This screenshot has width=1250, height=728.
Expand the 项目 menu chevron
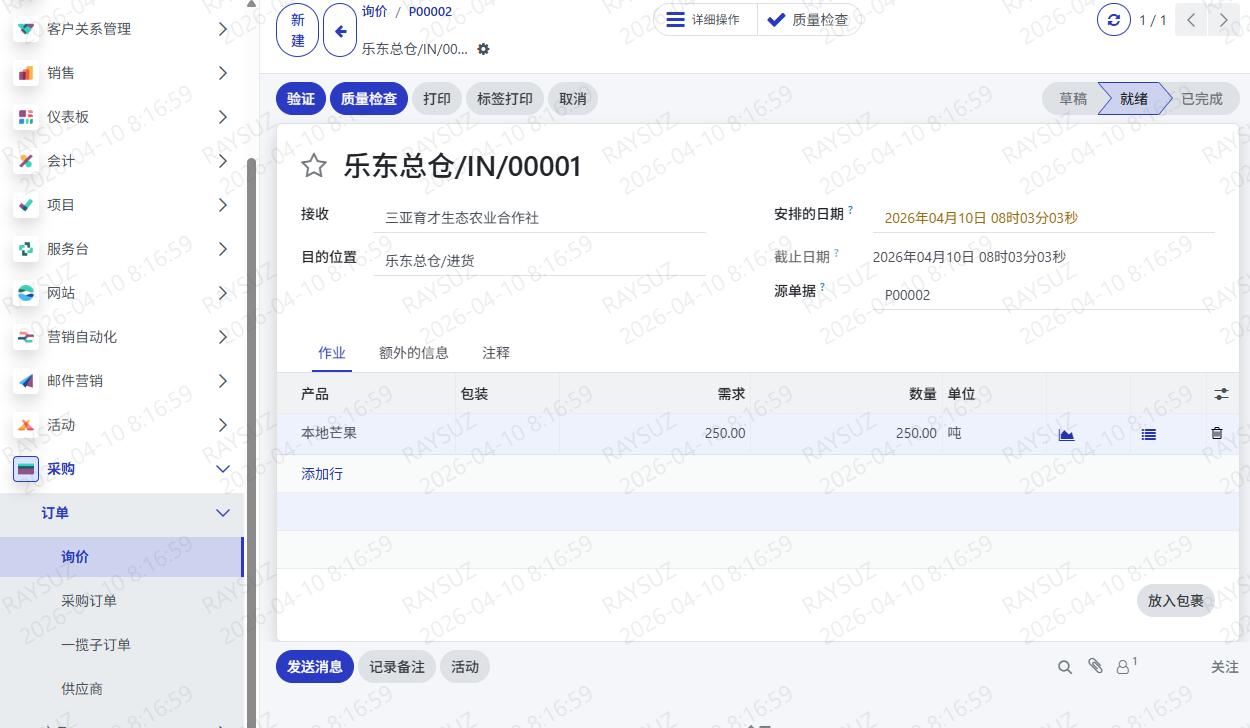[x=222, y=205]
